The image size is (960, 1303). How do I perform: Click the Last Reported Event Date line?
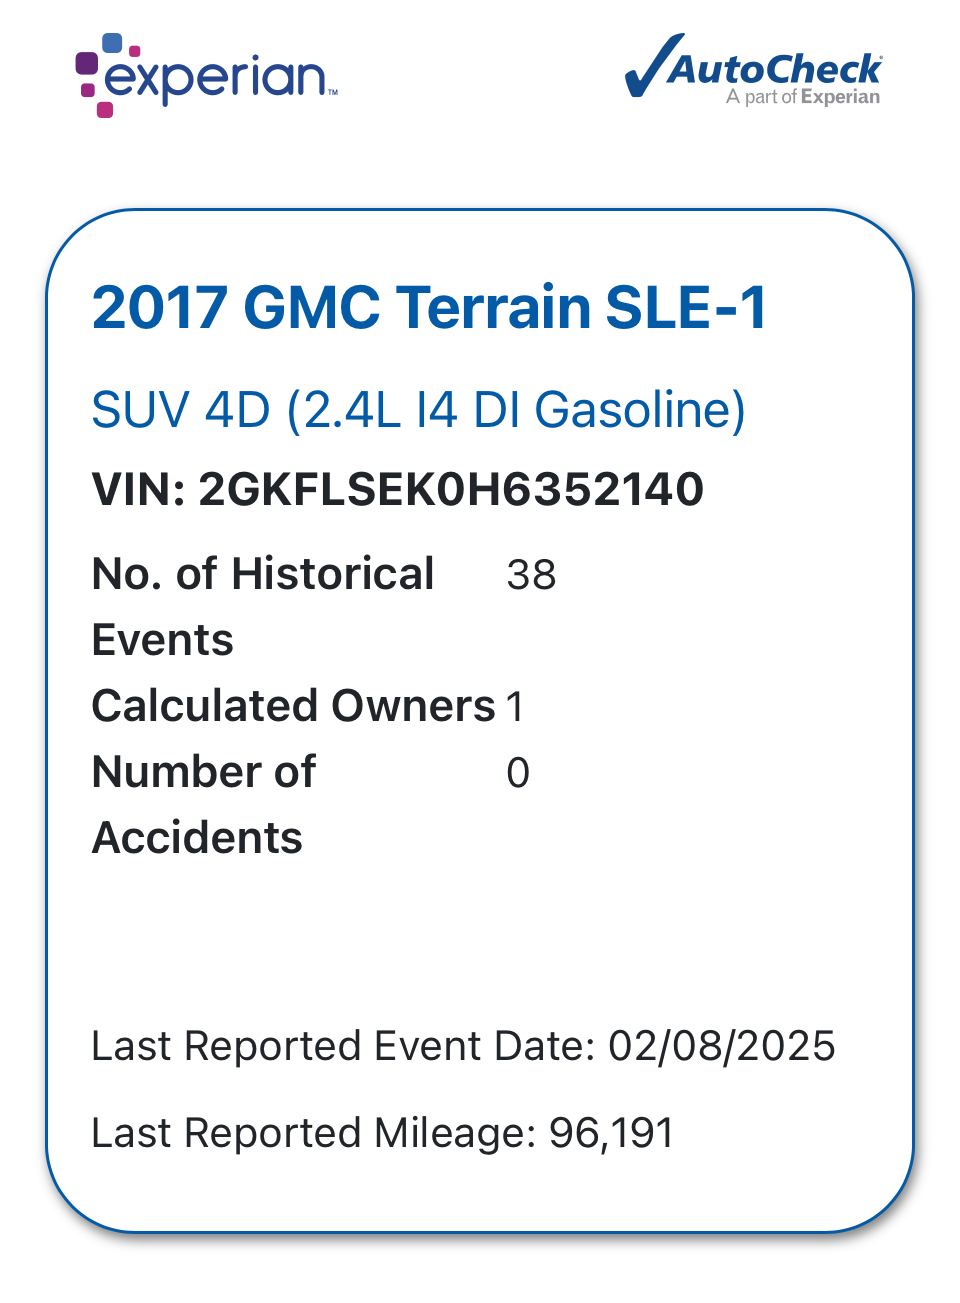pyautogui.click(x=463, y=1046)
